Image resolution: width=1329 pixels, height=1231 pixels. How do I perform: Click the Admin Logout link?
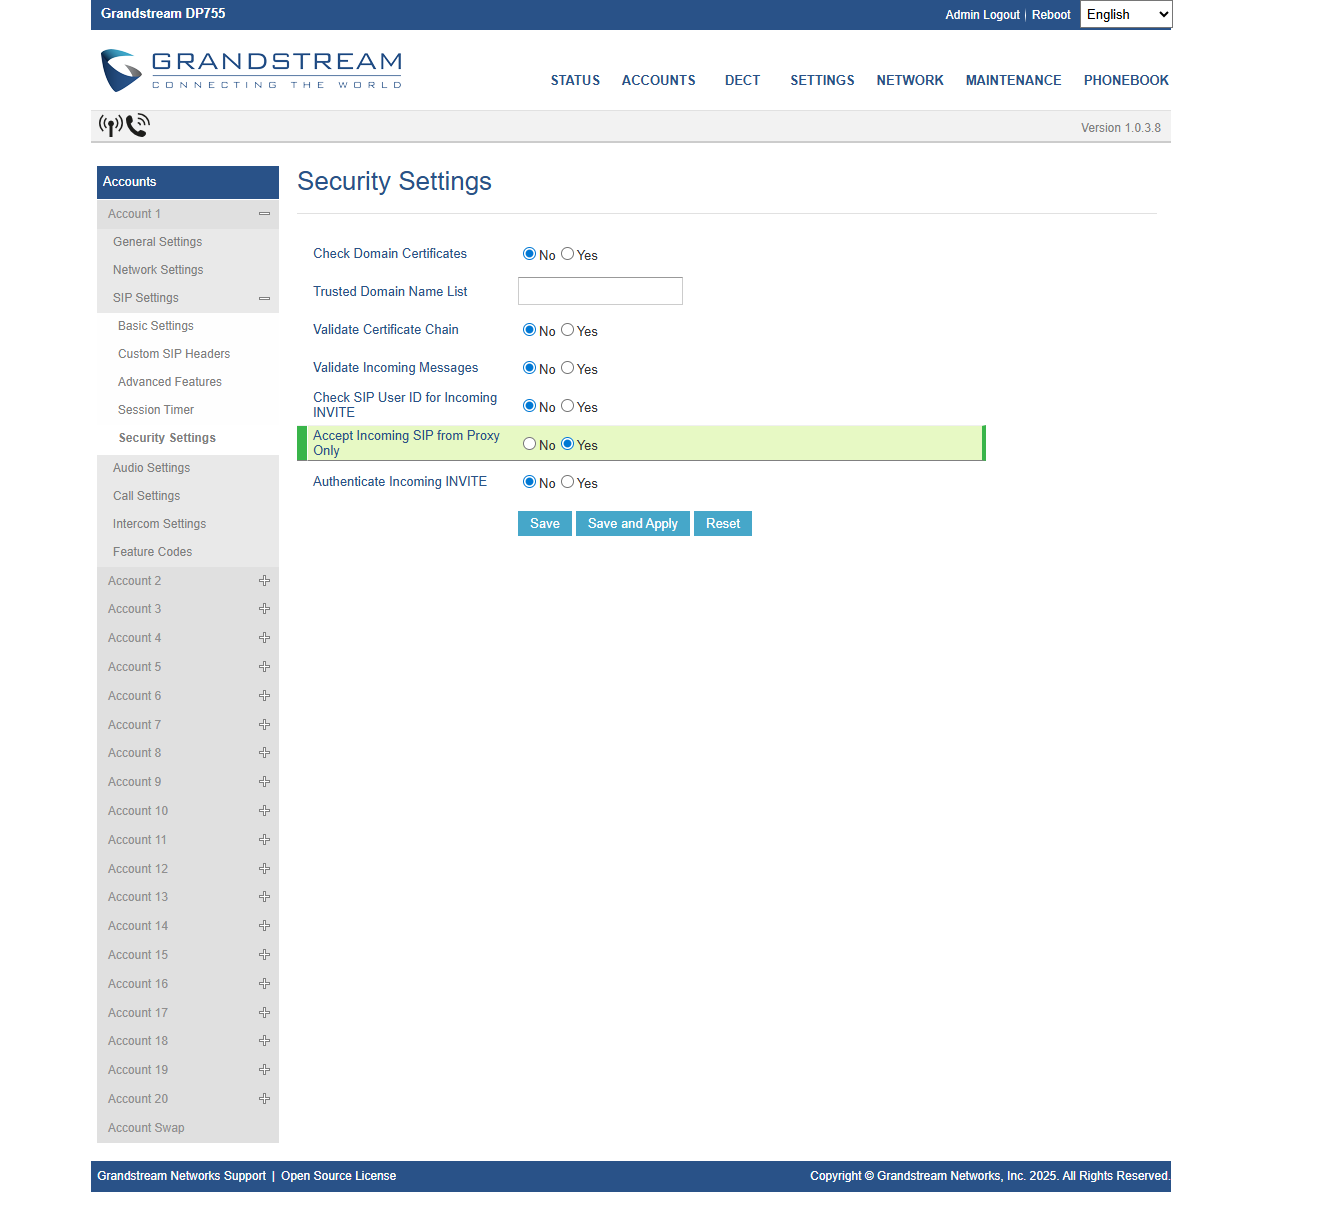tap(982, 15)
